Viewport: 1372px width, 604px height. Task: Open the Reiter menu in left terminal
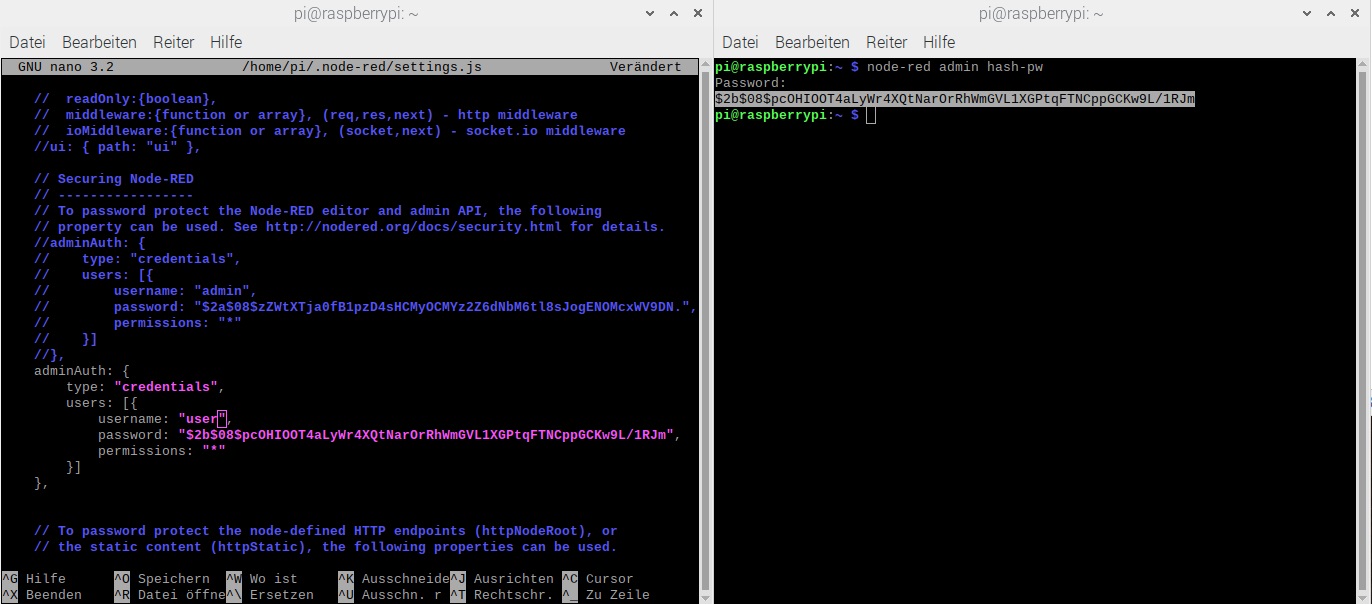coord(173,42)
